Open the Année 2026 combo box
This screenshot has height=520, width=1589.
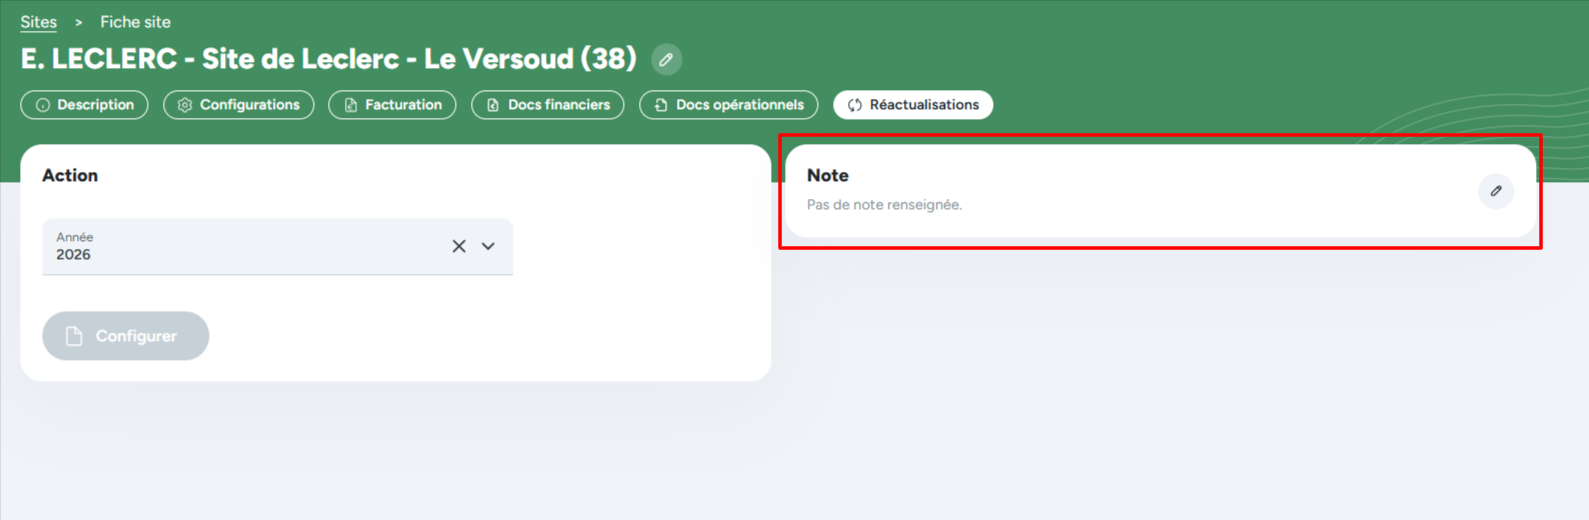pos(240,247)
